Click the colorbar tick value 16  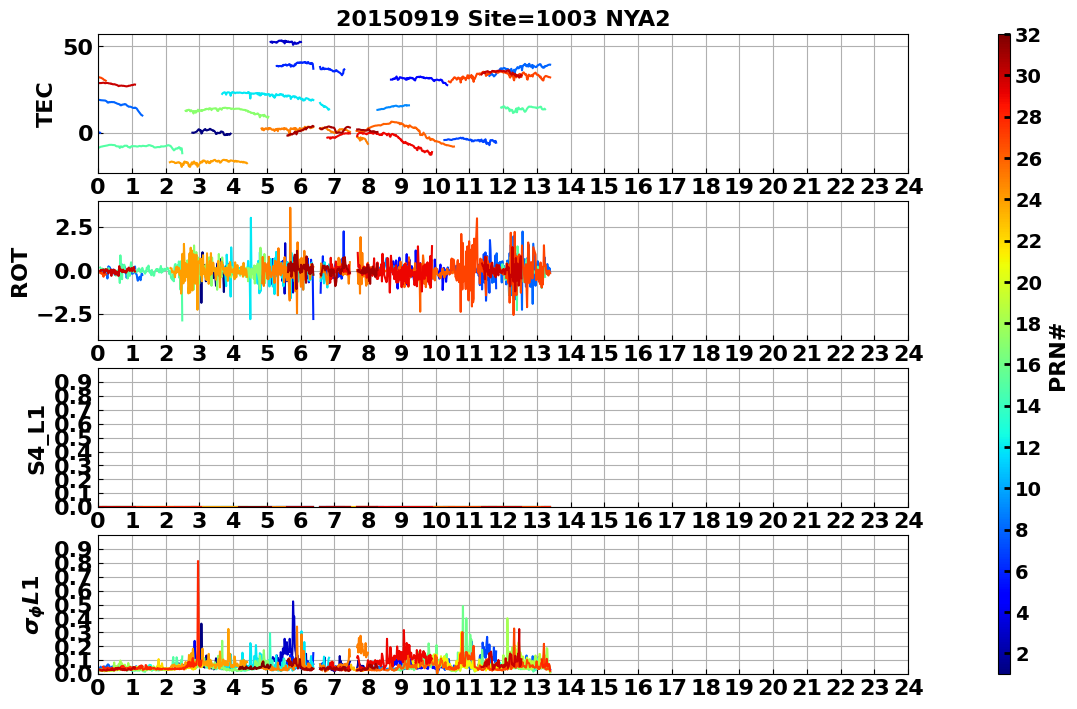(x=1028, y=365)
